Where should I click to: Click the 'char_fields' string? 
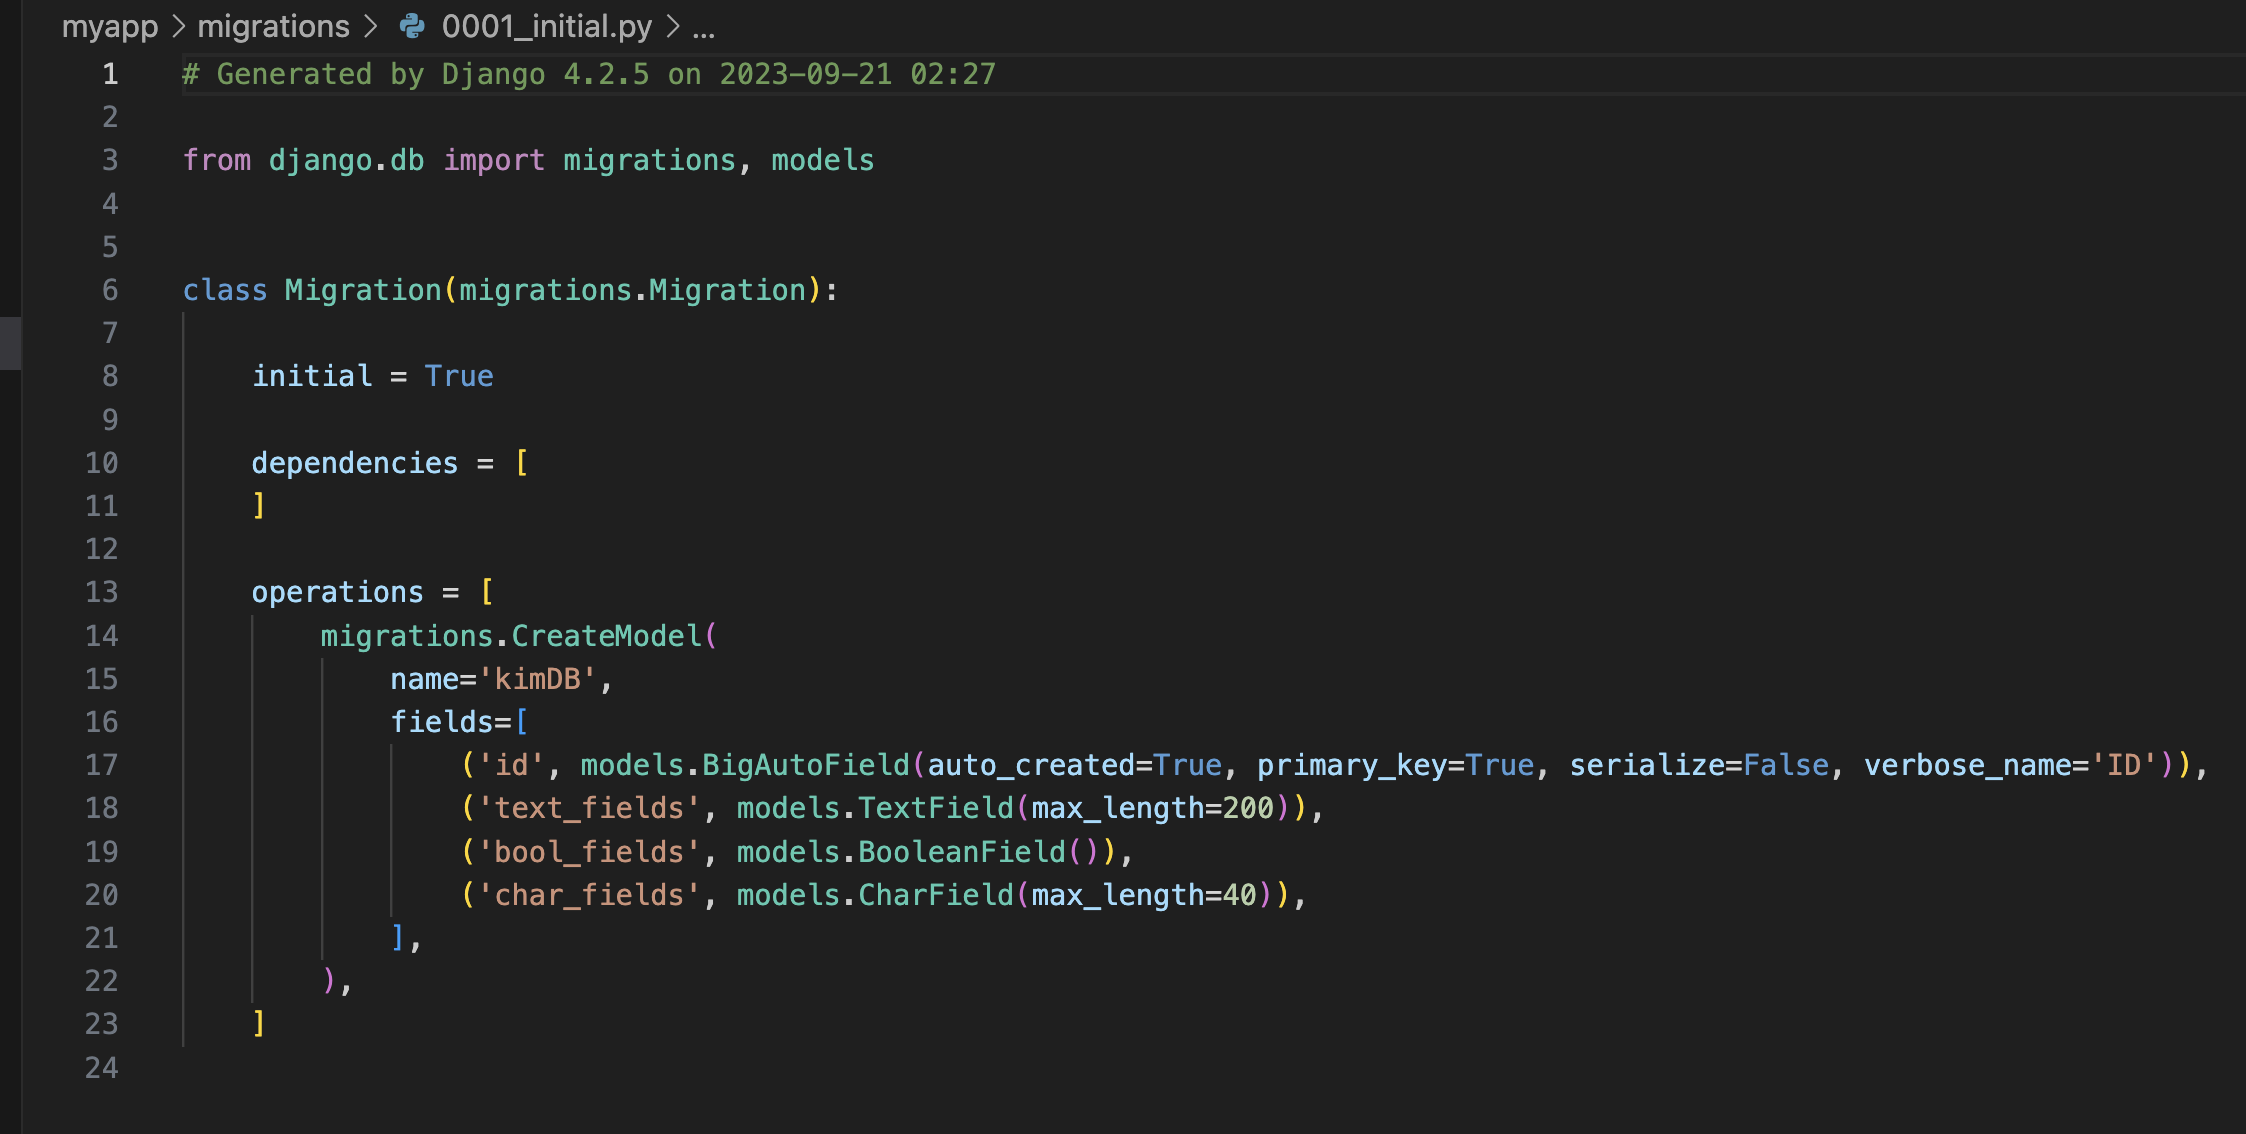(590, 895)
